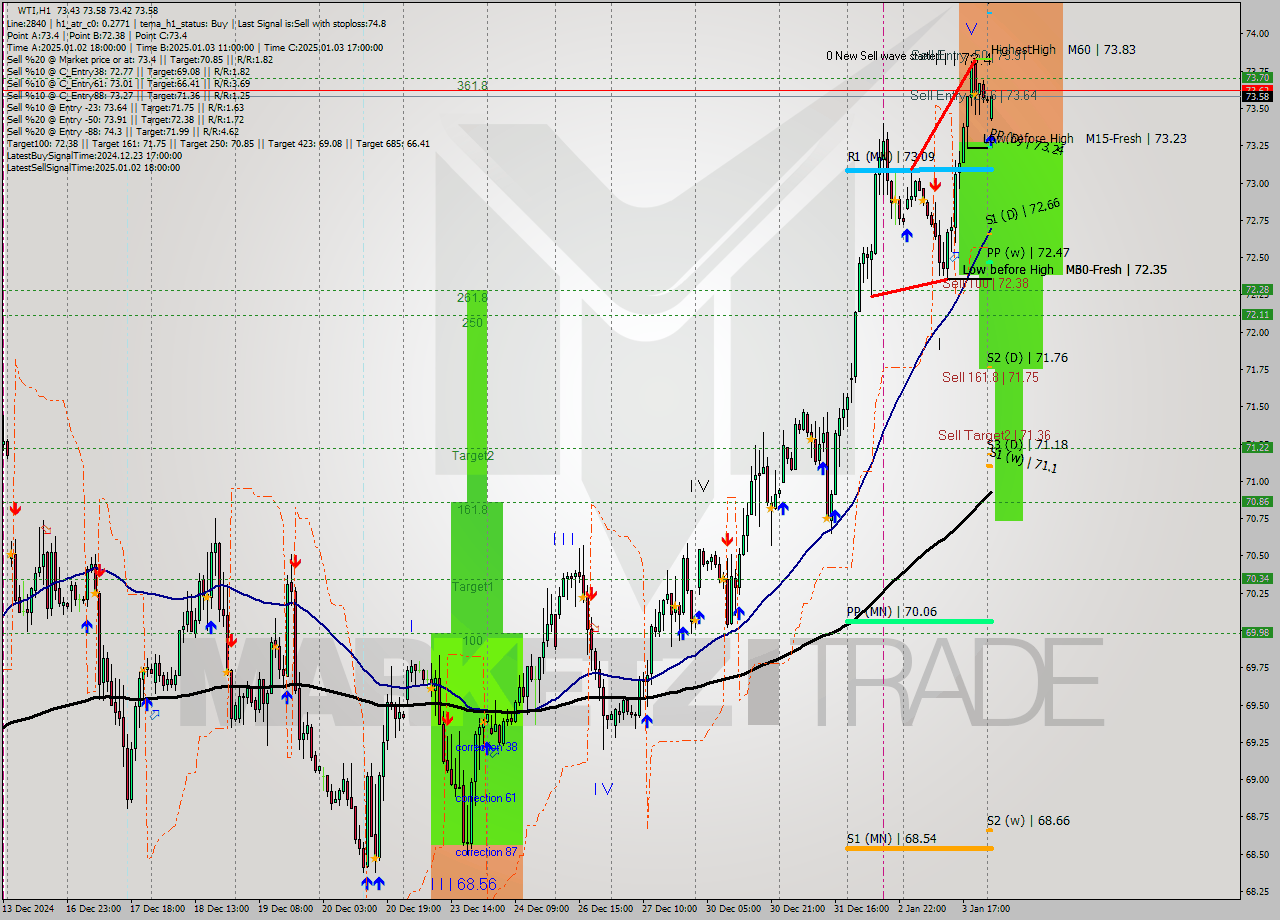Click the 'correction 61' label
The width and height of the screenshot is (1280, 920).
point(486,798)
